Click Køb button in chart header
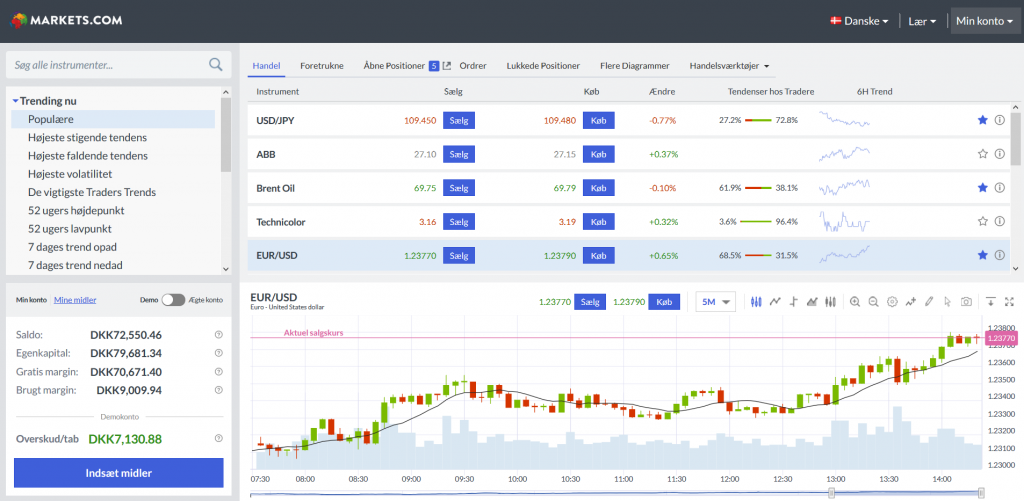 (x=664, y=302)
